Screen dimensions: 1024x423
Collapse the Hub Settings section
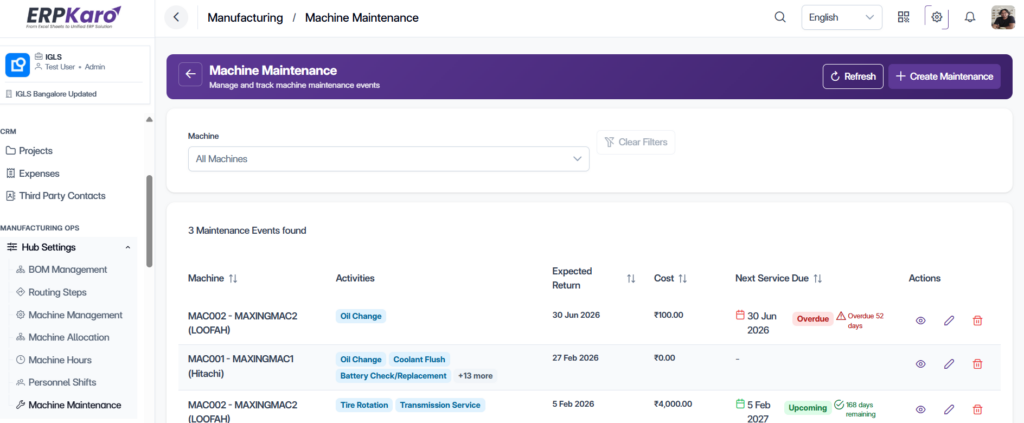tap(127, 247)
